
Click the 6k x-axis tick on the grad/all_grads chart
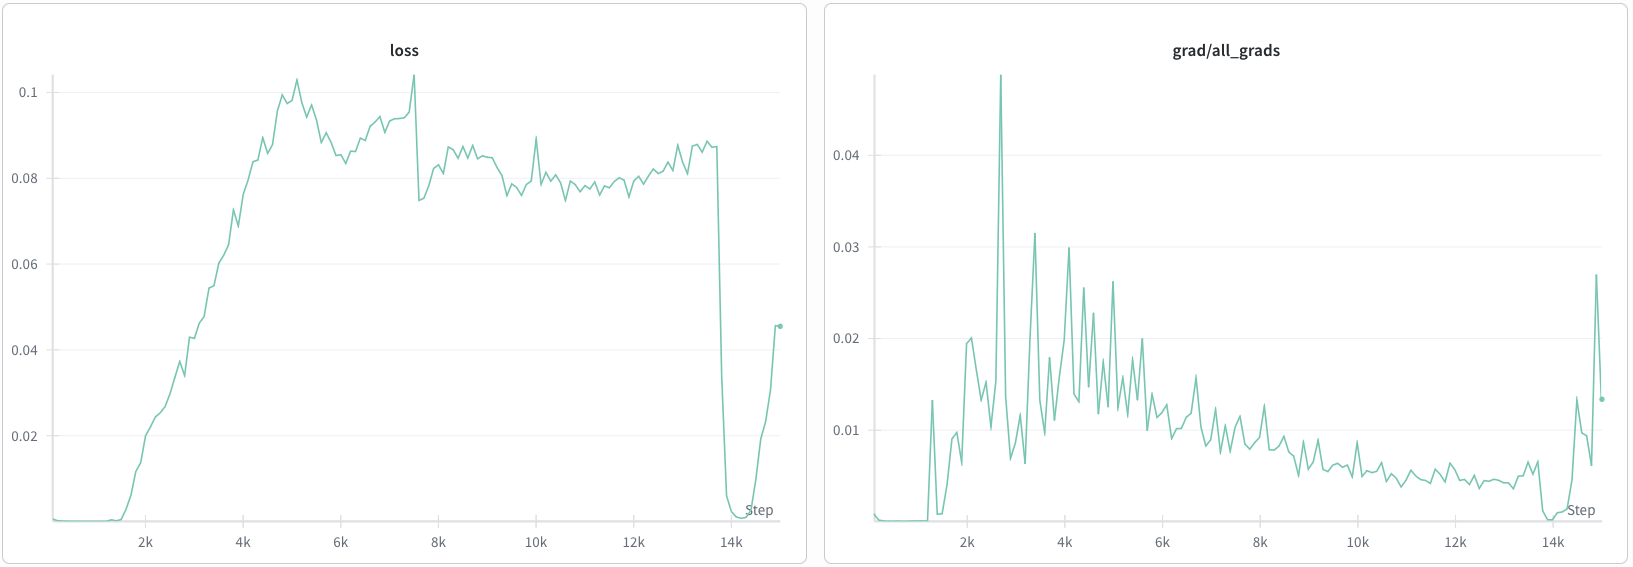(1162, 543)
